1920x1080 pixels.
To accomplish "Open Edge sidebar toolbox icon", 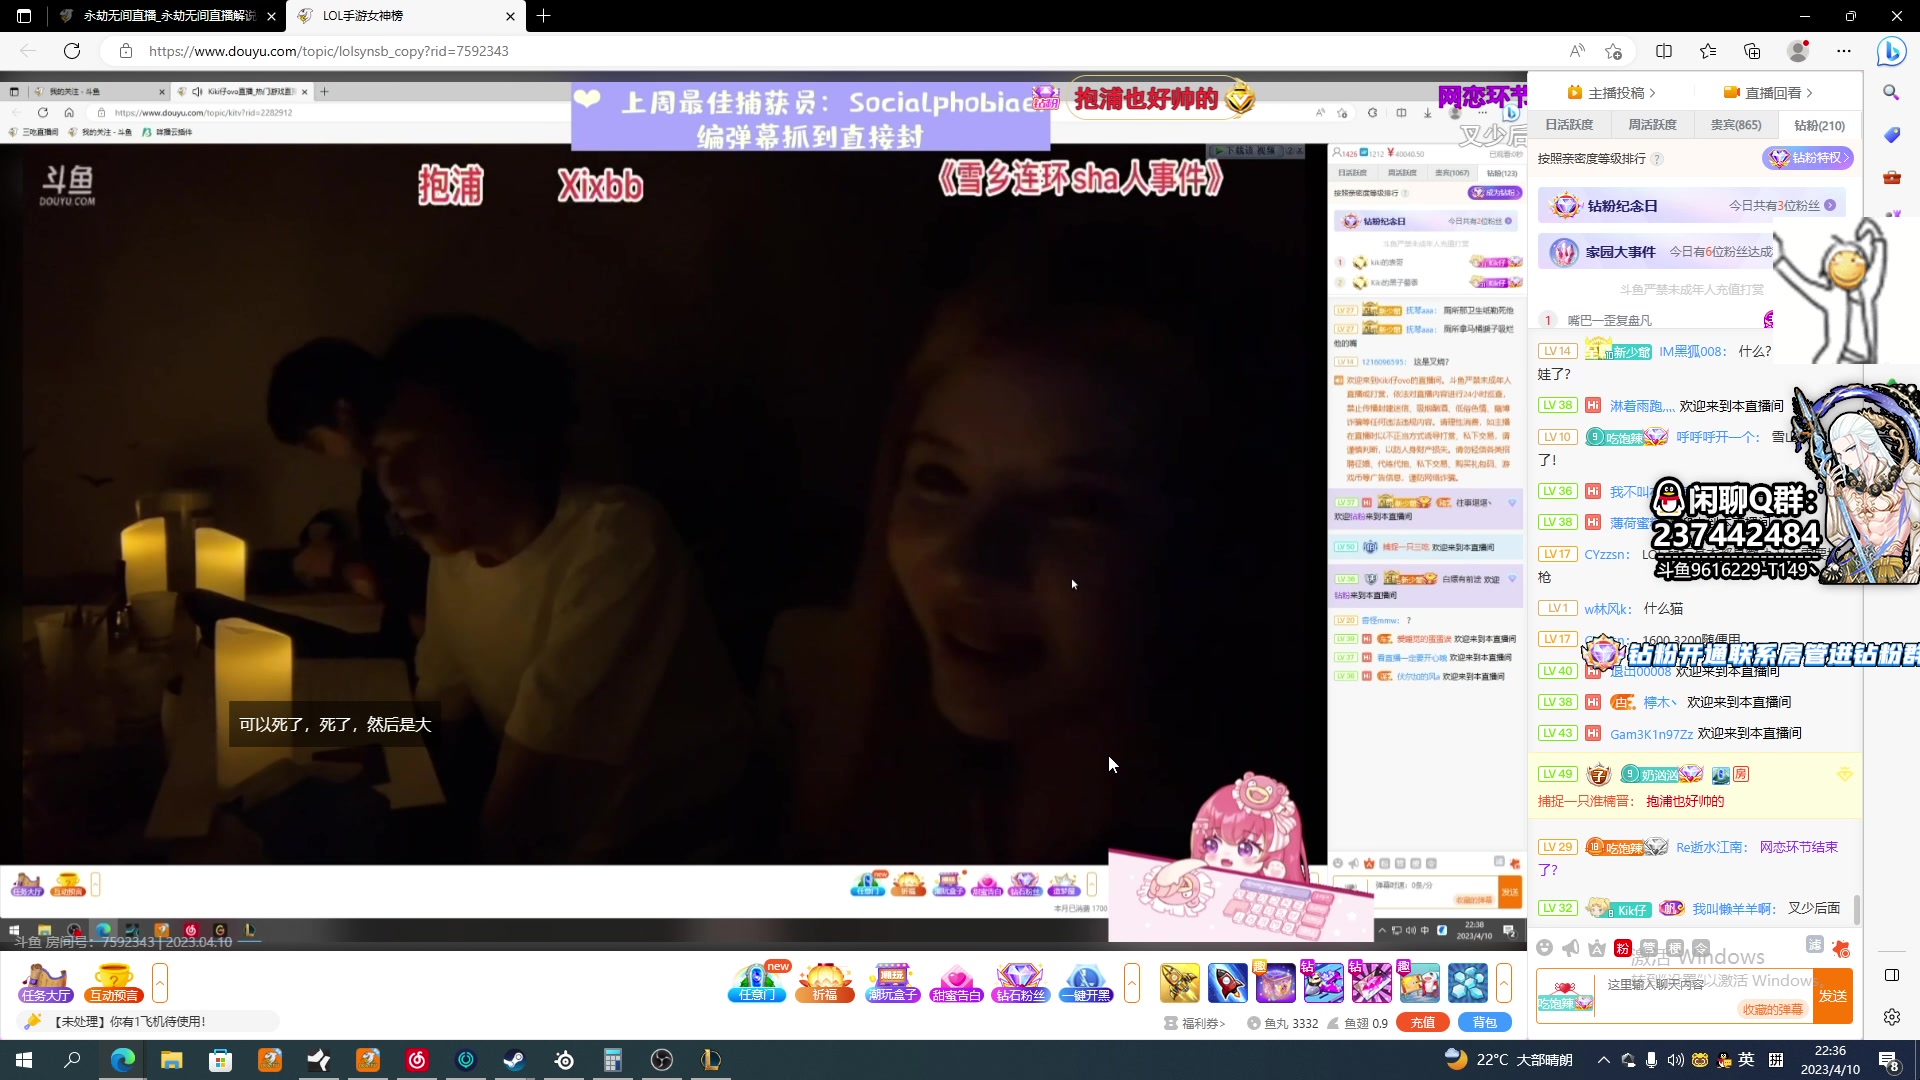I will click(x=1891, y=178).
